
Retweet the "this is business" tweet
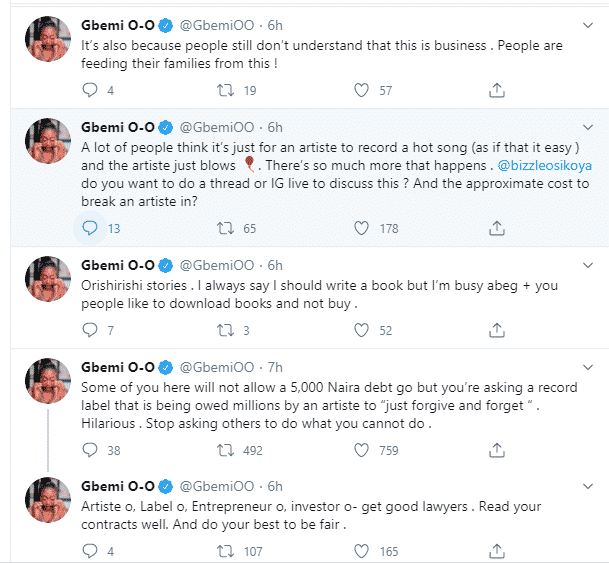point(227,91)
